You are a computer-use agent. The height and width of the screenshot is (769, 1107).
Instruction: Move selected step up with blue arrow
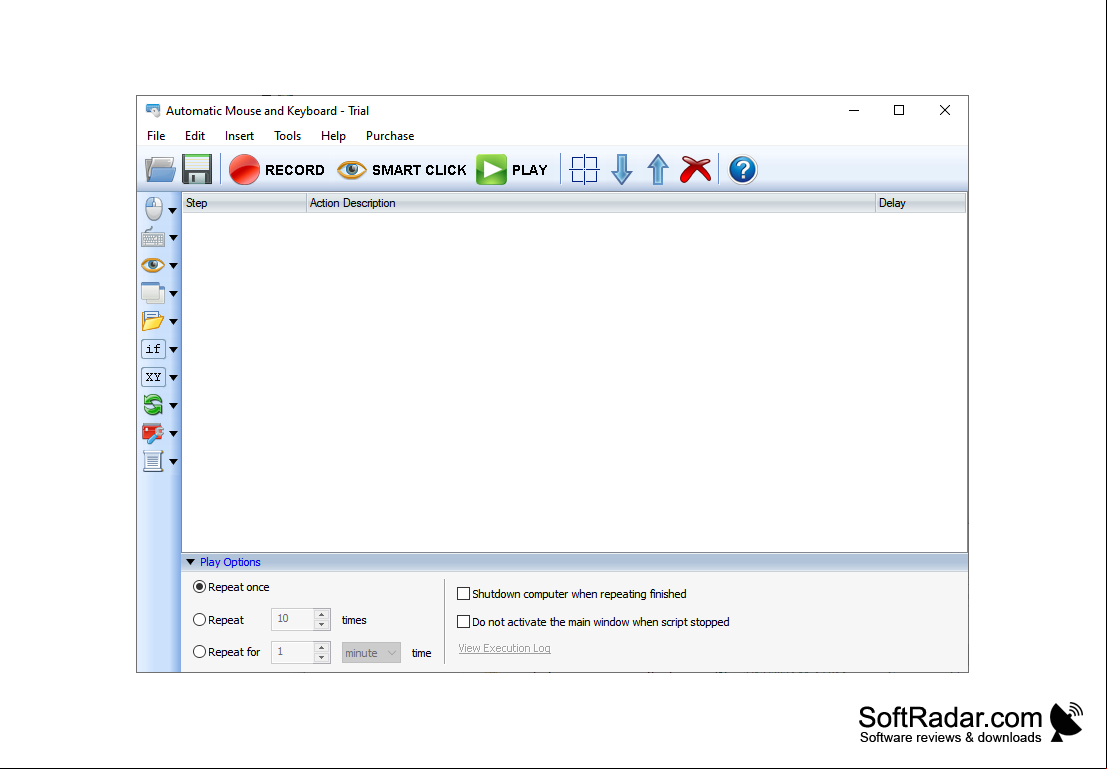coord(658,170)
